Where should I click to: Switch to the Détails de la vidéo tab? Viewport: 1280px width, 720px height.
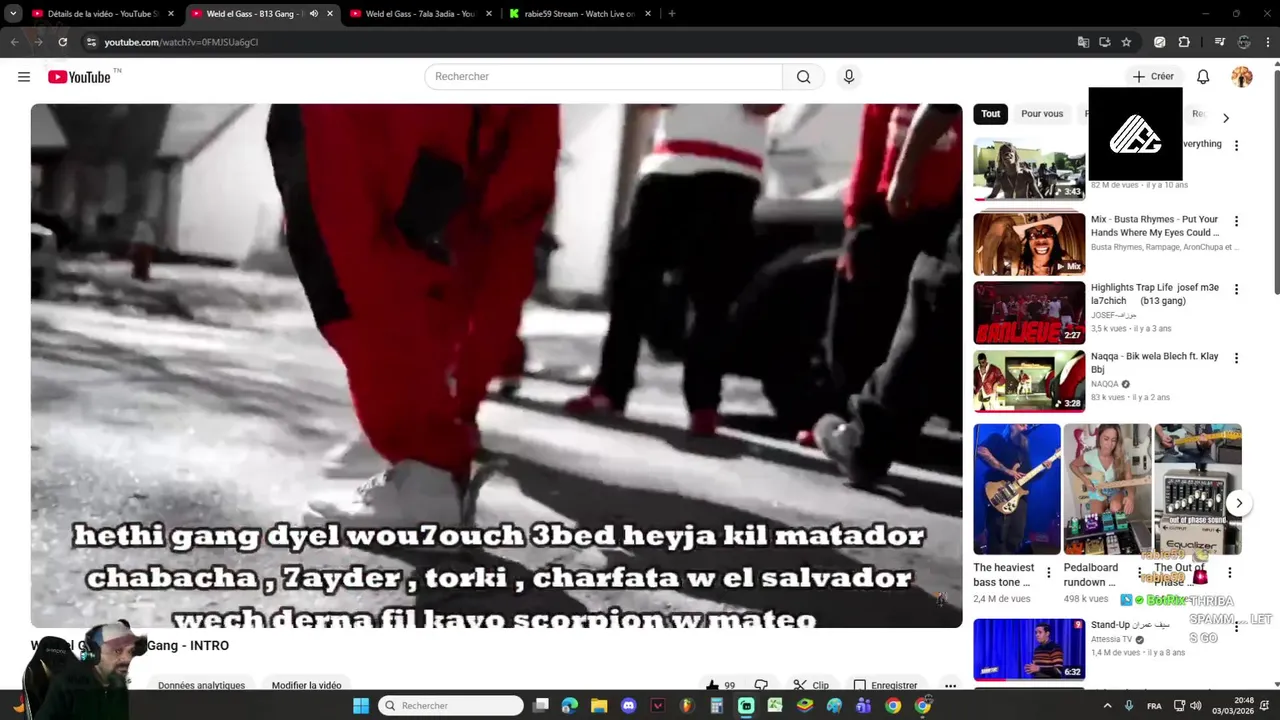(x=103, y=14)
